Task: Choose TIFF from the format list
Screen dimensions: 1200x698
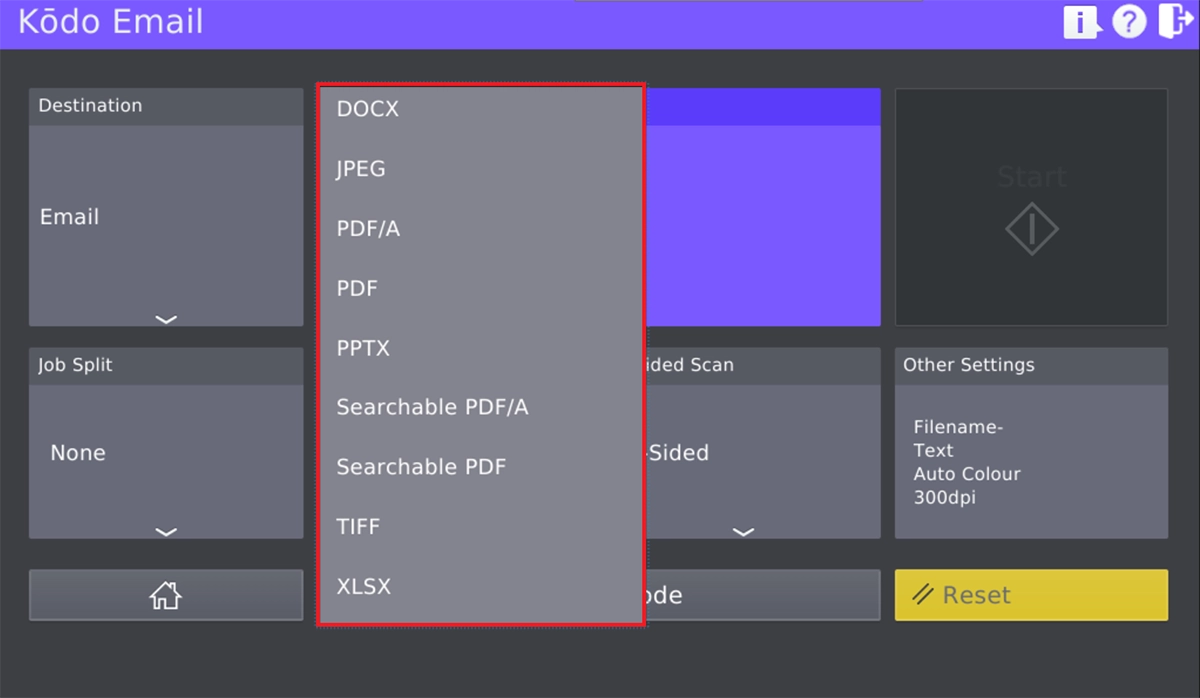Action: [358, 526]
